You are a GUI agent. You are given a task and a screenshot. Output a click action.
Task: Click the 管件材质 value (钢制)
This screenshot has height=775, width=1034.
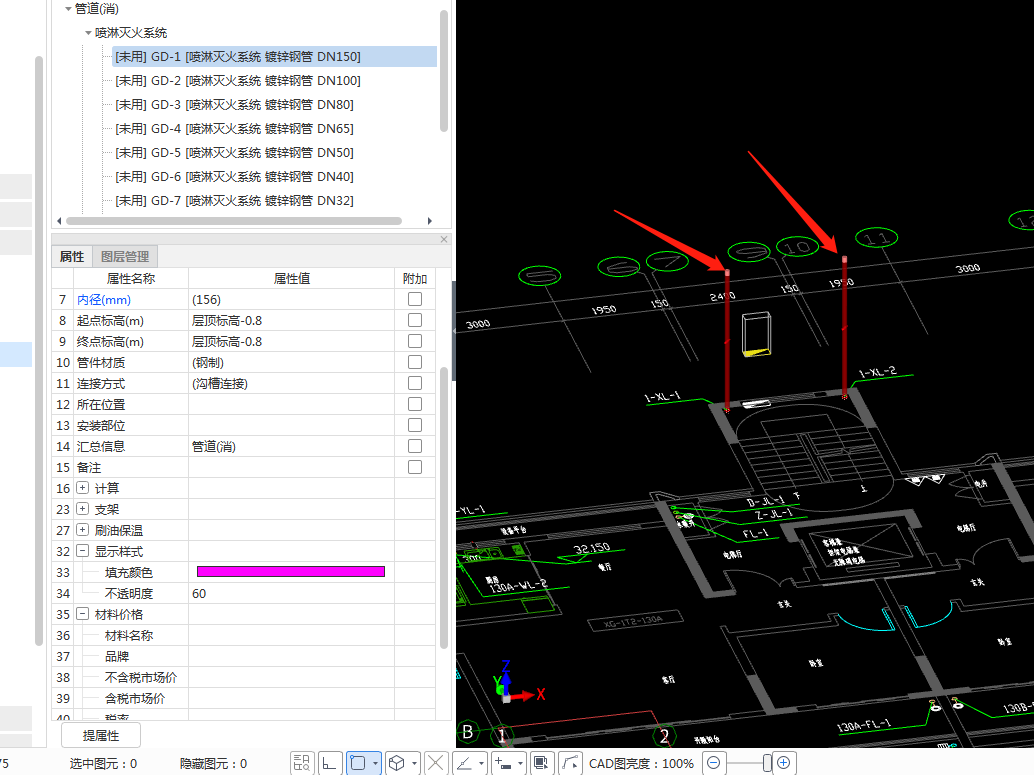point(291,362)
